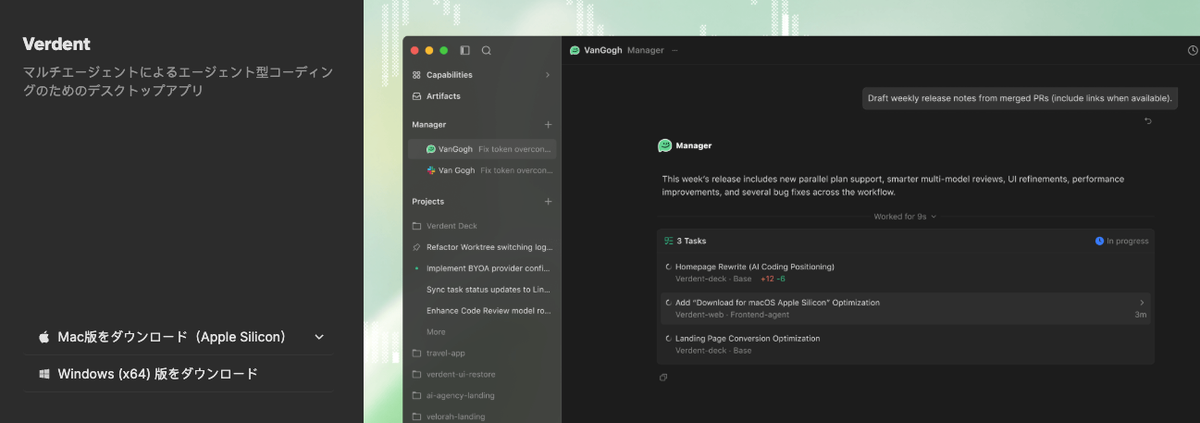Click the Projects section header in the sidebar
Screen dimensions: 1200x423
tap(428, 201)
